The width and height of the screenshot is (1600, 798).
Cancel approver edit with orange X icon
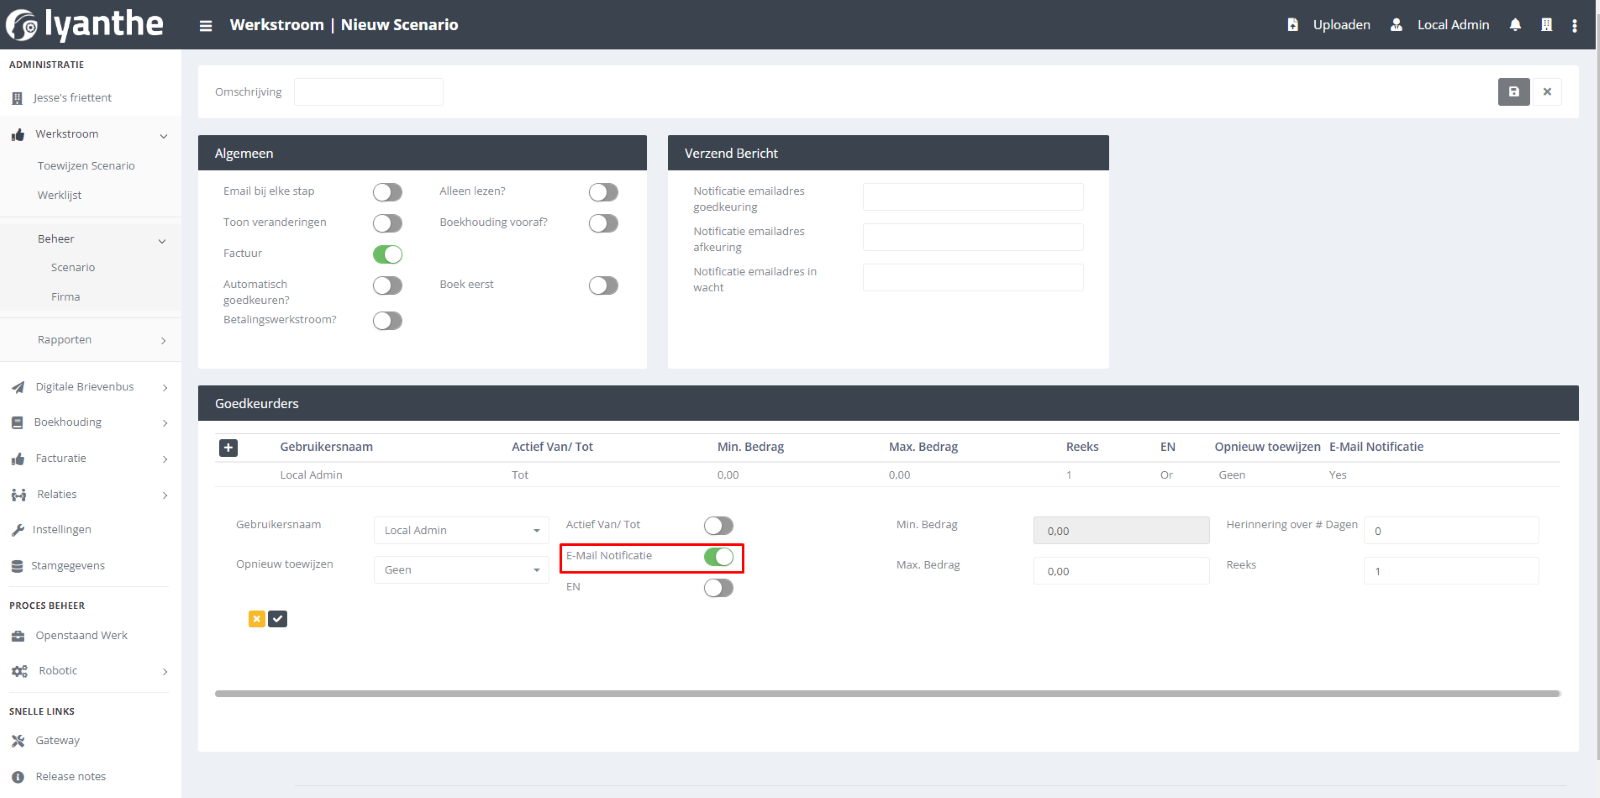click(257, 619)
